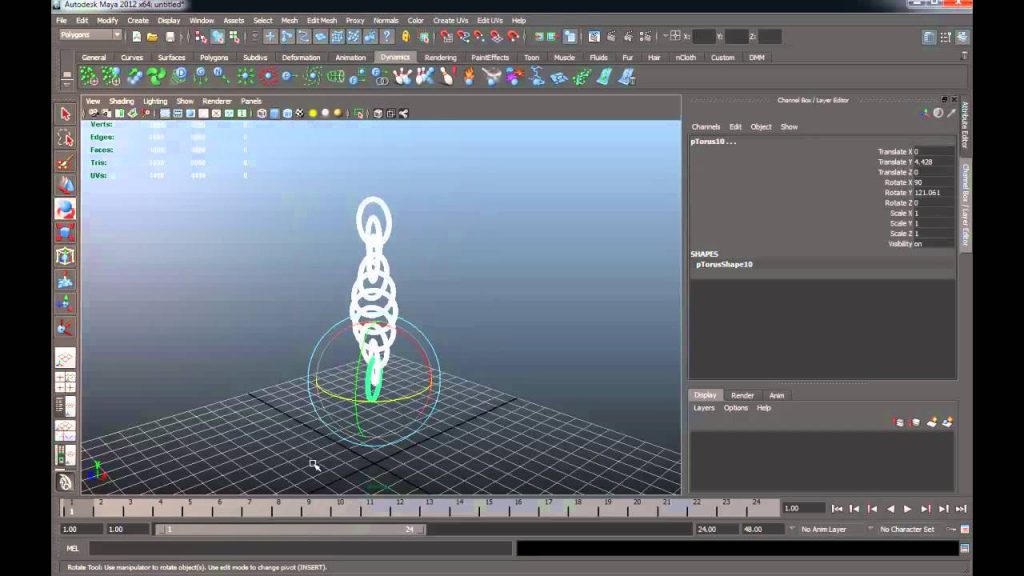Viewport: 1024px width, 576px height.
Task: Create a new scene with toolbar icon
Action: click(x=136, y=37)
